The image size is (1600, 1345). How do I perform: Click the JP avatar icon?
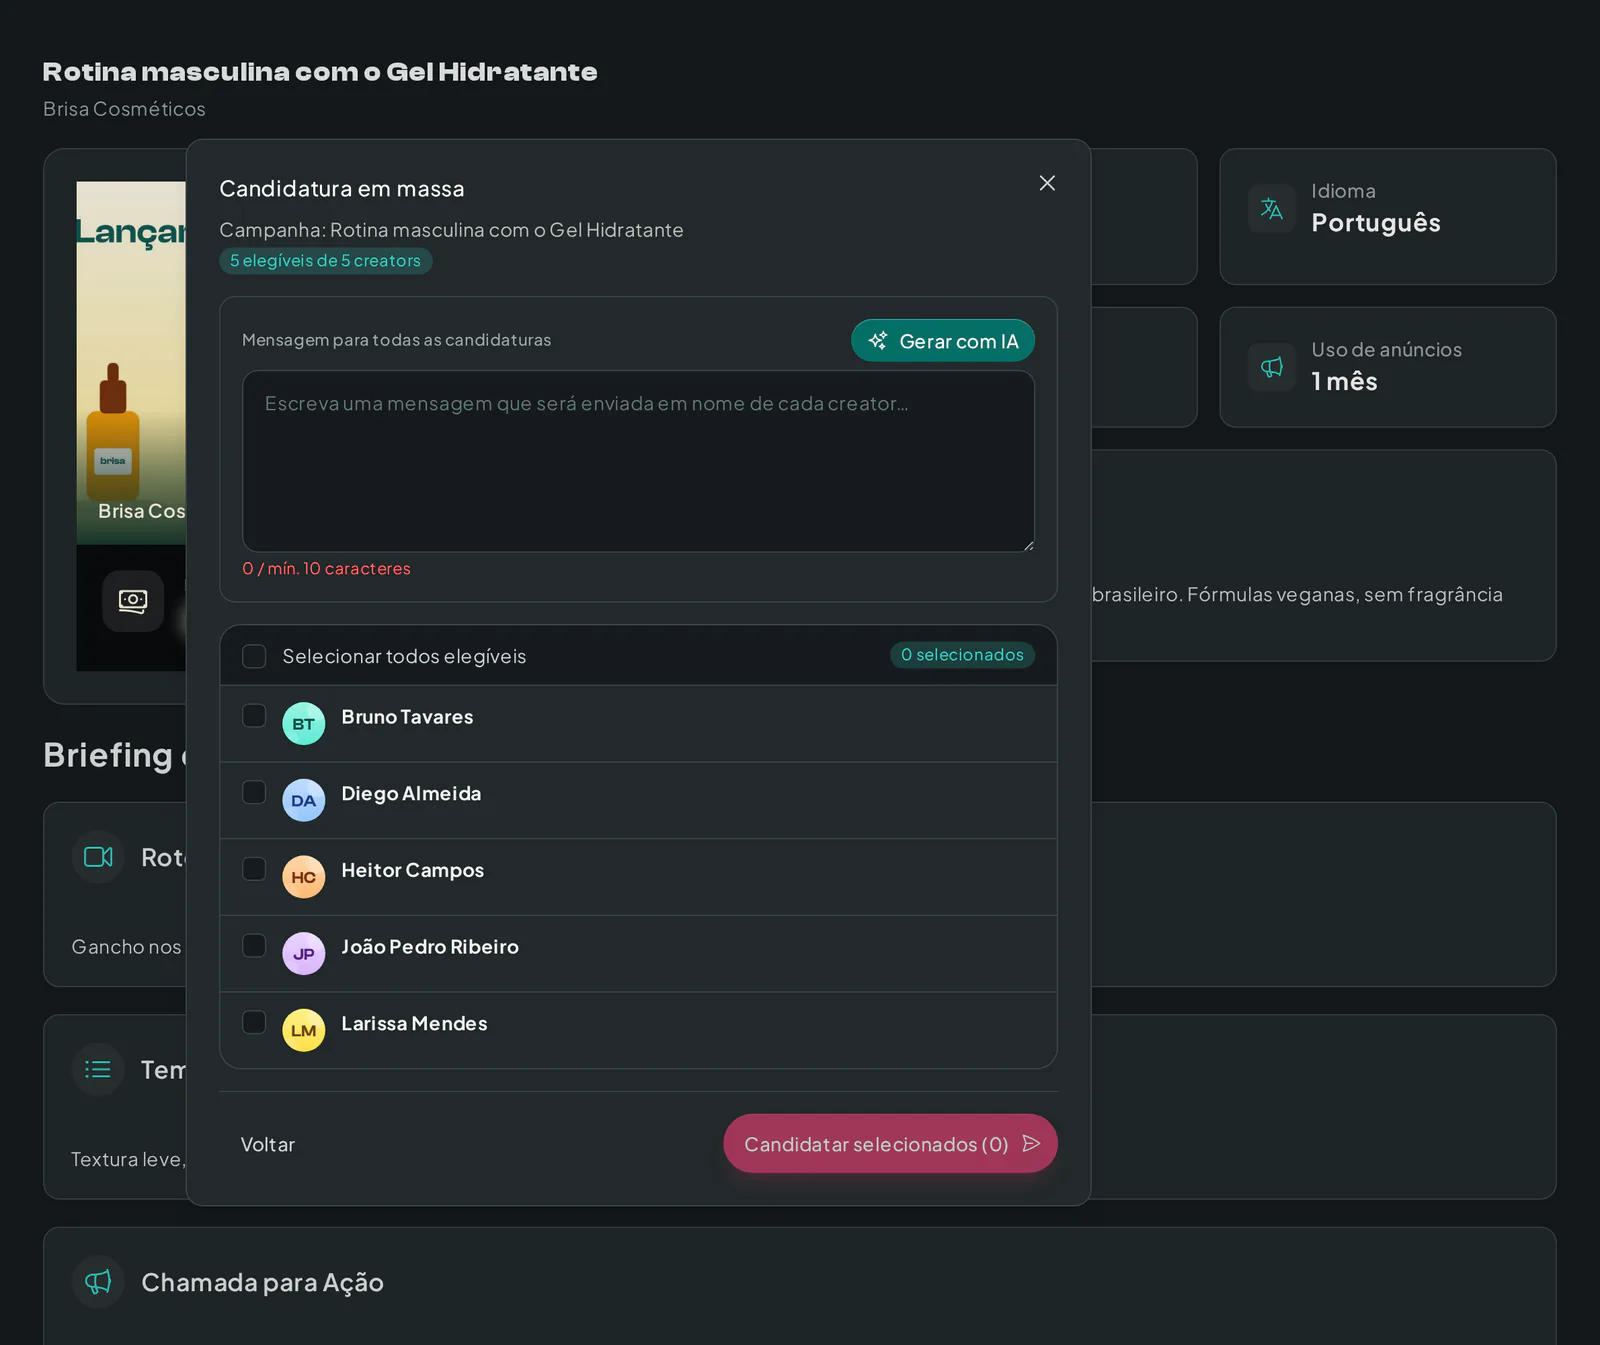pos(304,954)
